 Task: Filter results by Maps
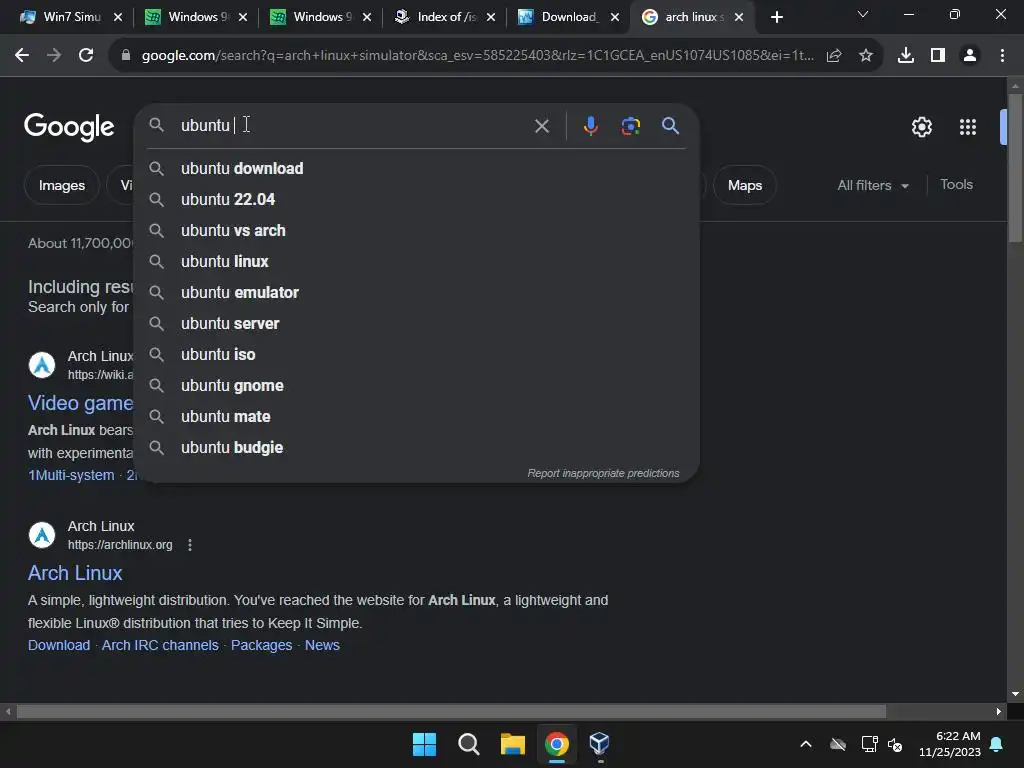[x=744, y=185]
